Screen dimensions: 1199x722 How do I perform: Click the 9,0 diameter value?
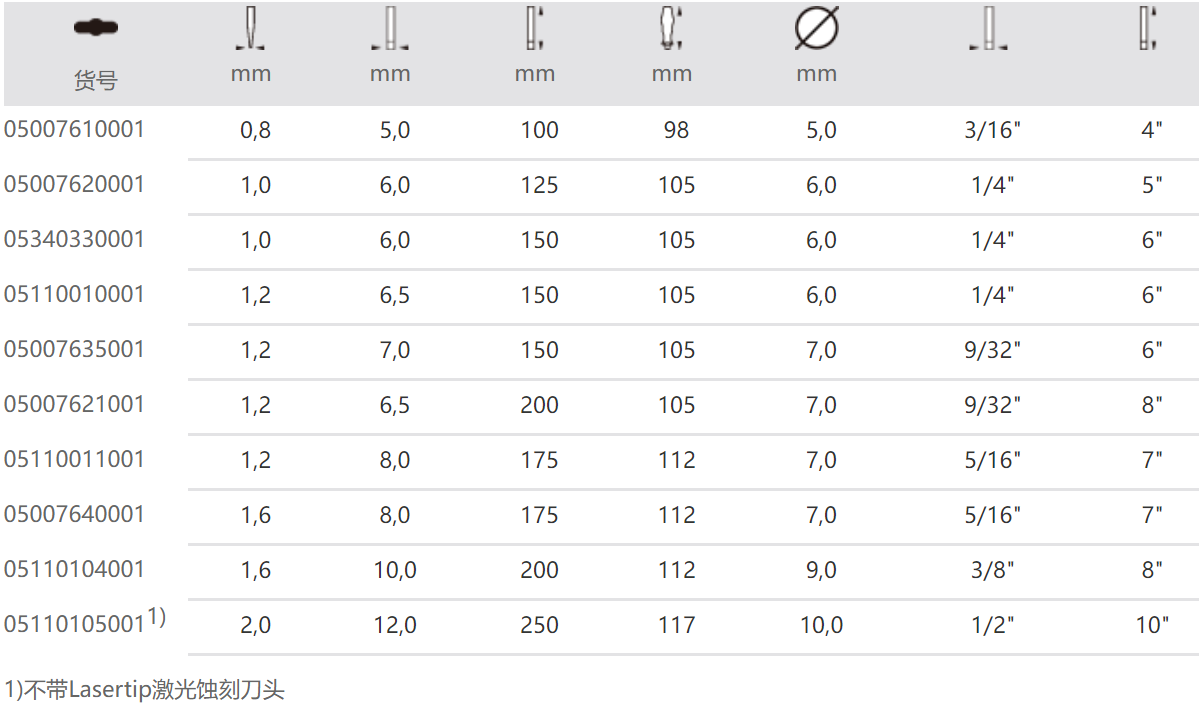[x=821, y=570]
